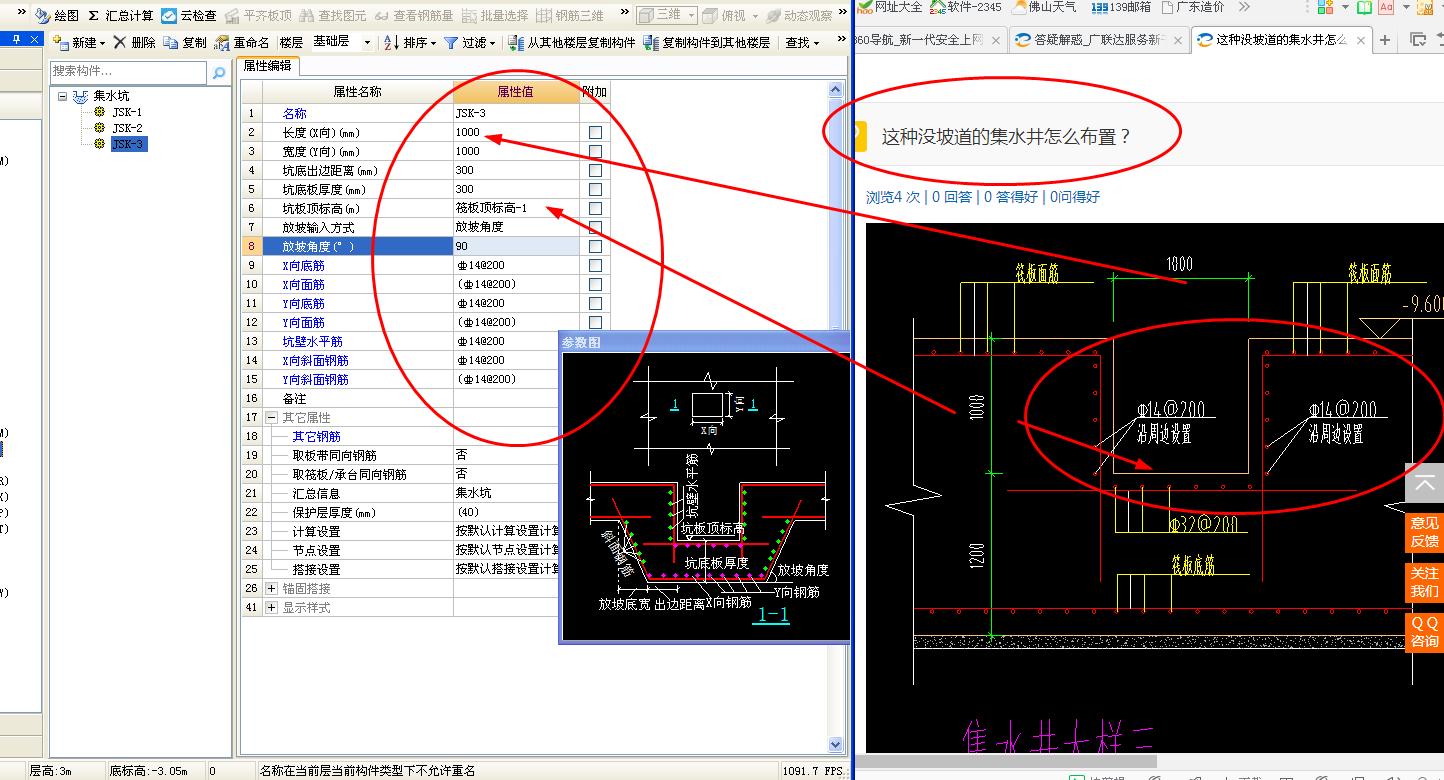Toggle 附加 checkbox for 坑板顶标高

coord(595,208)
